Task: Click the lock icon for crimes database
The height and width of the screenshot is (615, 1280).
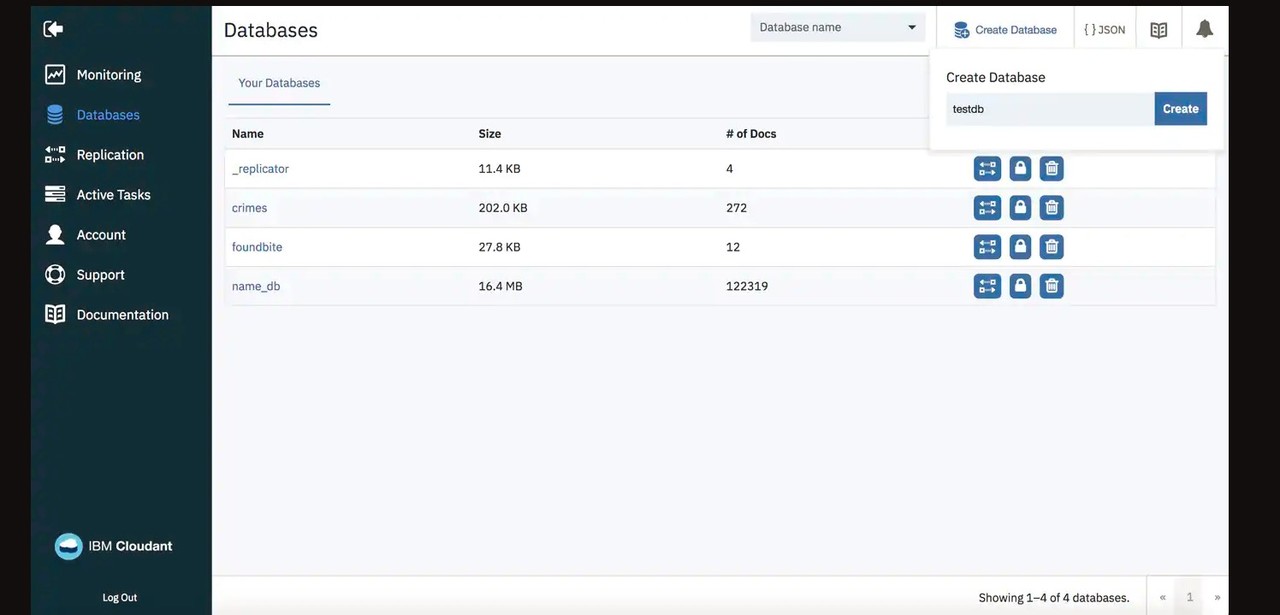Action: click(1020, 208)
